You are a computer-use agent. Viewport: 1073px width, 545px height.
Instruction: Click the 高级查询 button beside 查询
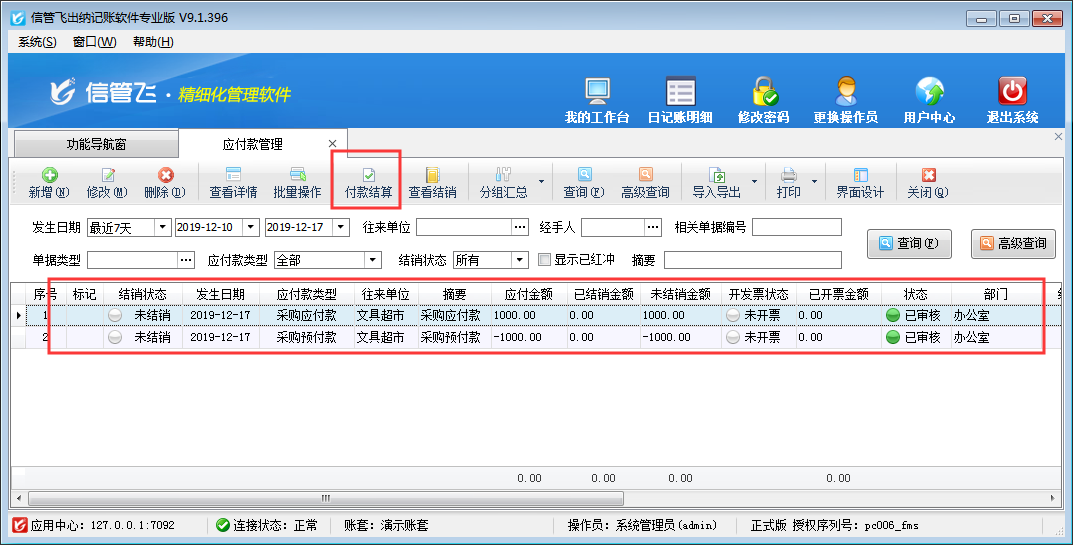(x=1013, y=243)
